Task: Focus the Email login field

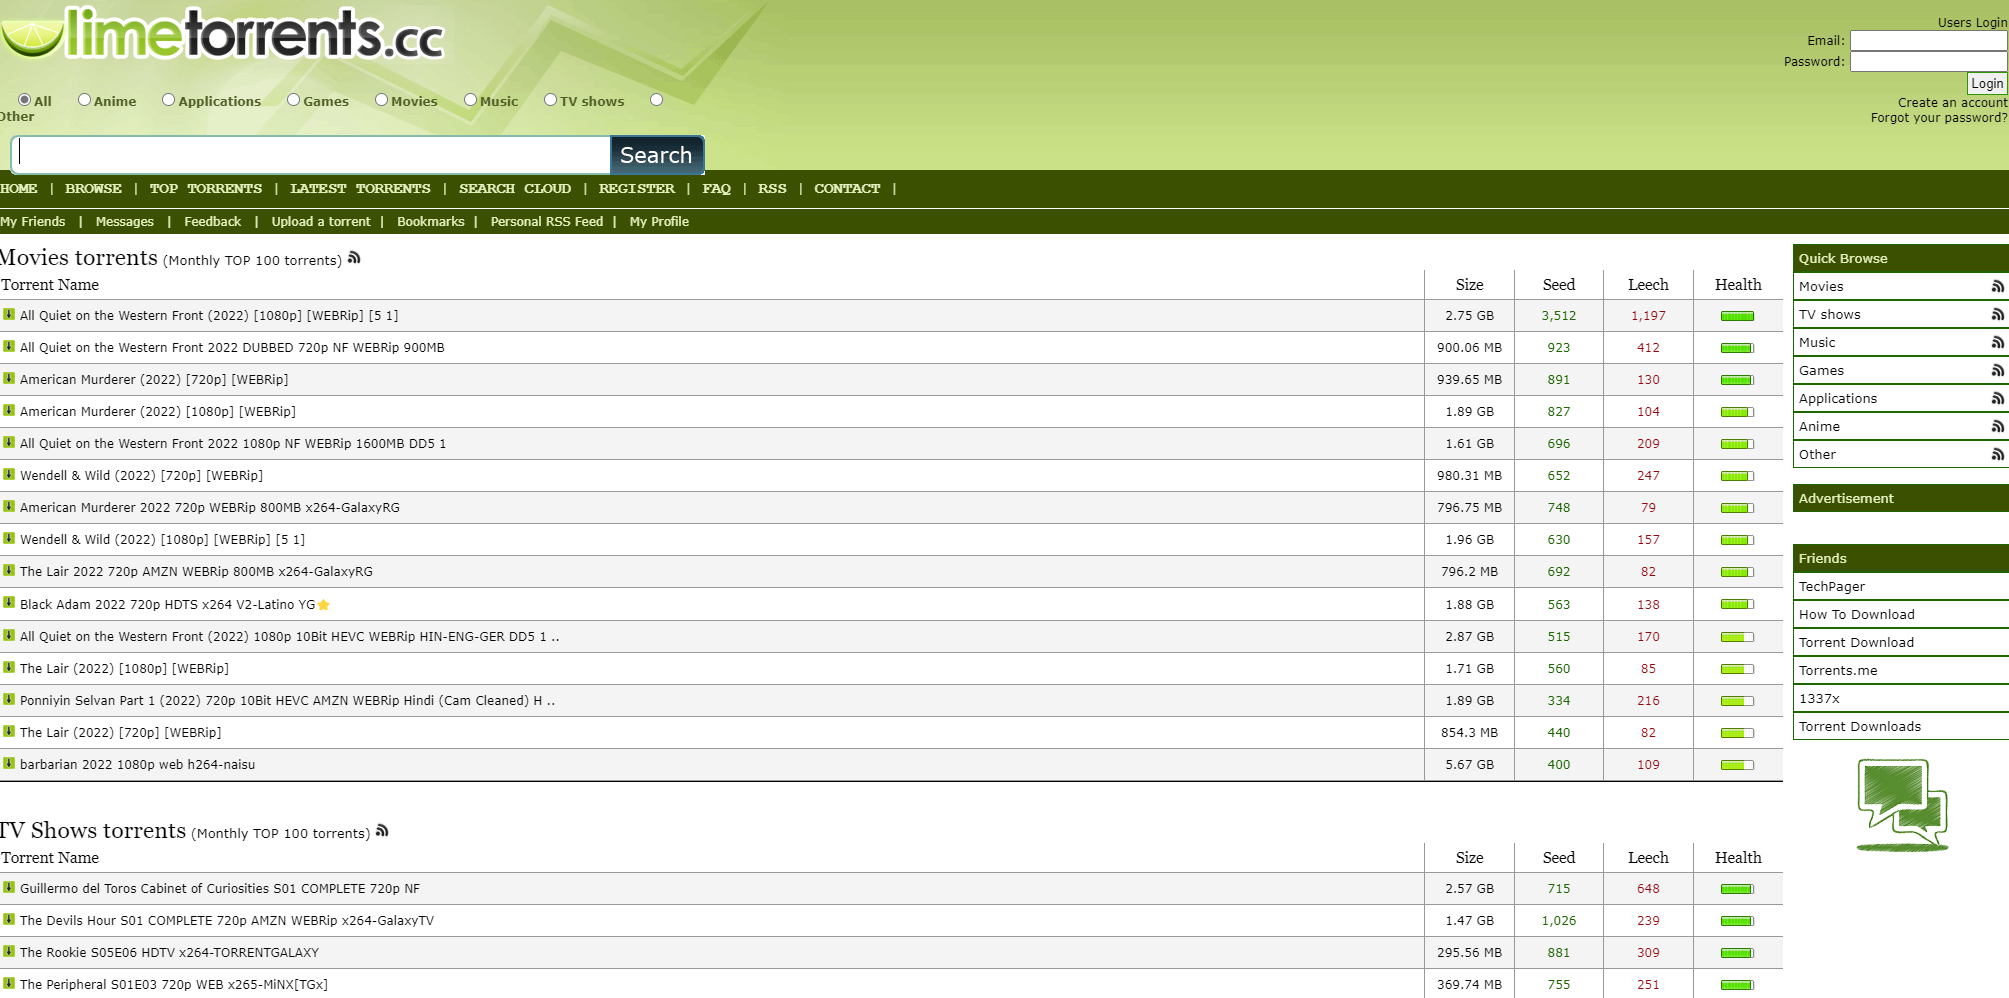Action: [x=1929, y=41]
